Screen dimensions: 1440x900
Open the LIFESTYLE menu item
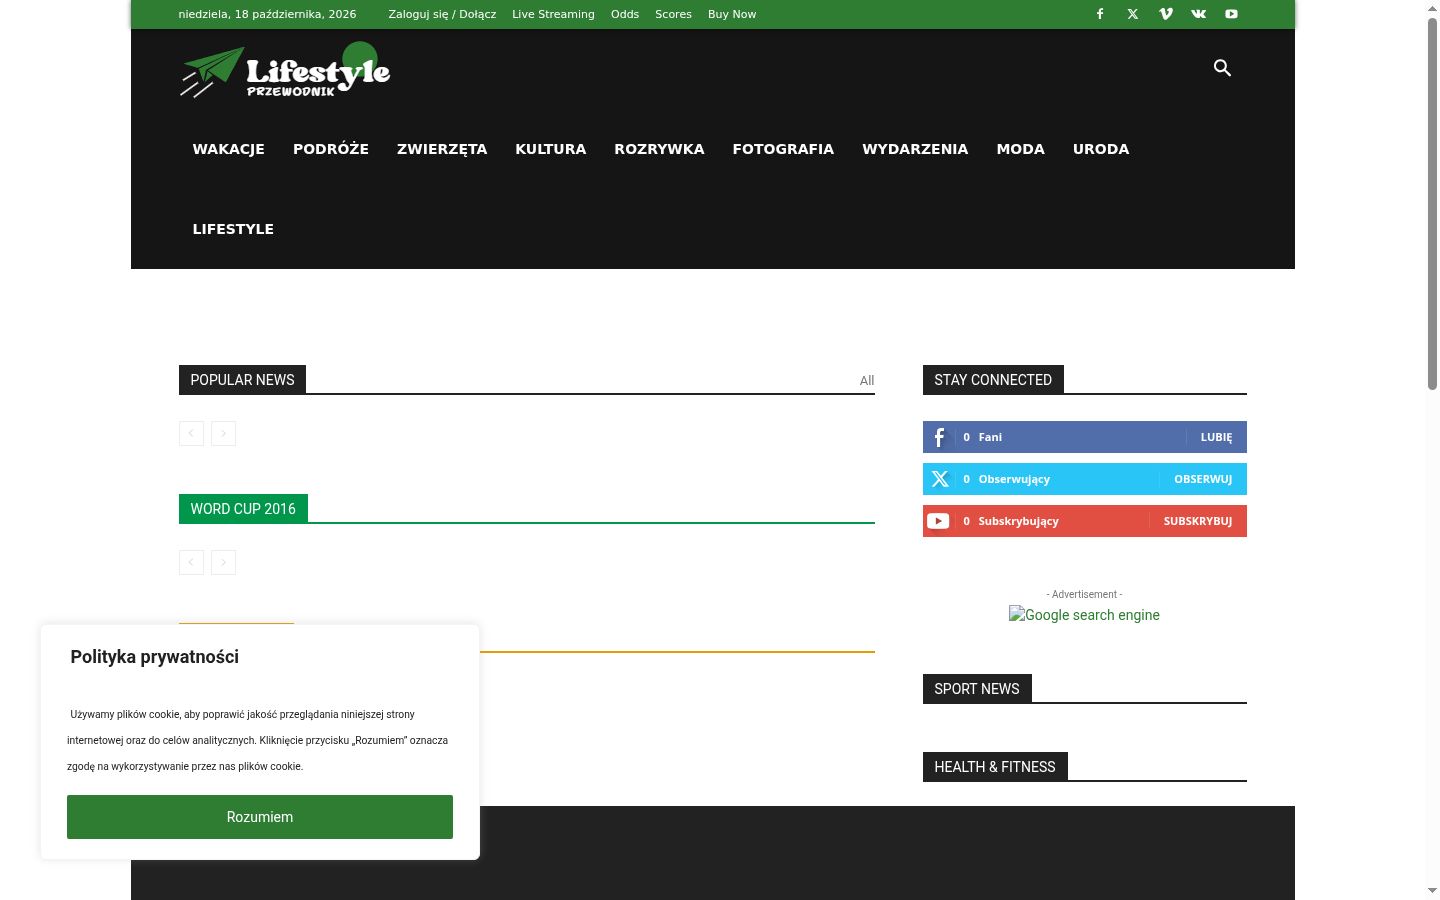tap(233, 229)
